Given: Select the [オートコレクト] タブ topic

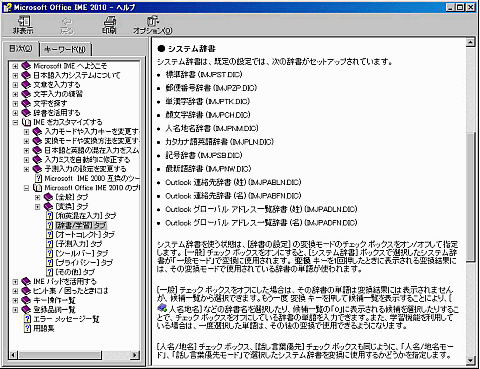Looking at the screenshot, I should (85, 235).
